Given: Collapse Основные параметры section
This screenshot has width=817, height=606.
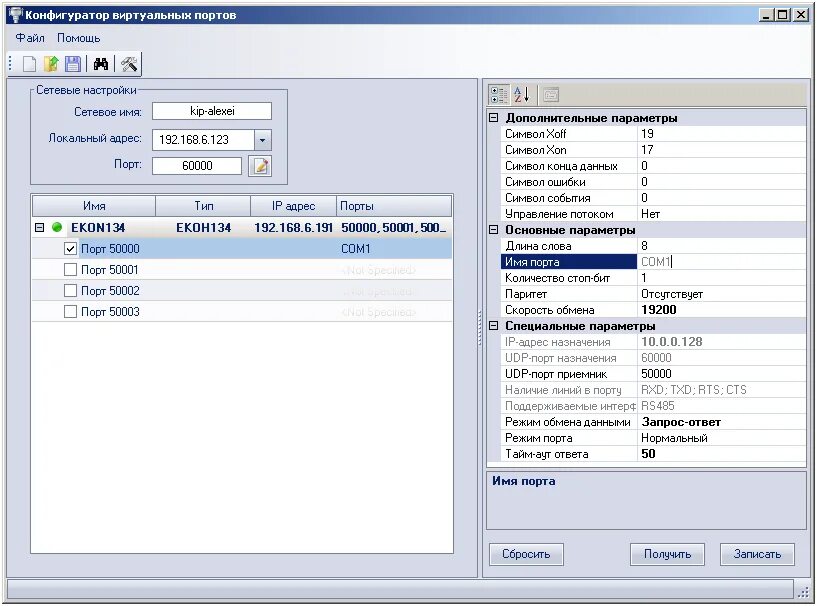Looking at the screenshot, I should coord(493,230).
